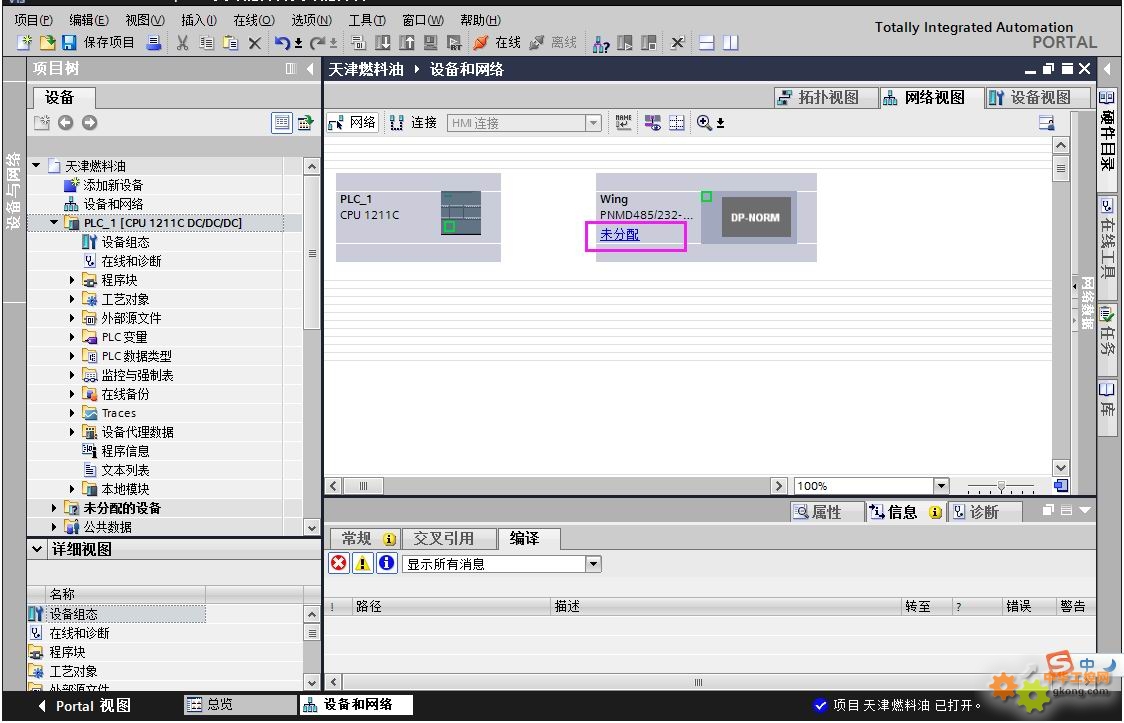Screen dimensions: 1124x723
Task: Collapse PLC_1 [CPU 1211C DC/DC/DC] node
Action: coord(54,223)
